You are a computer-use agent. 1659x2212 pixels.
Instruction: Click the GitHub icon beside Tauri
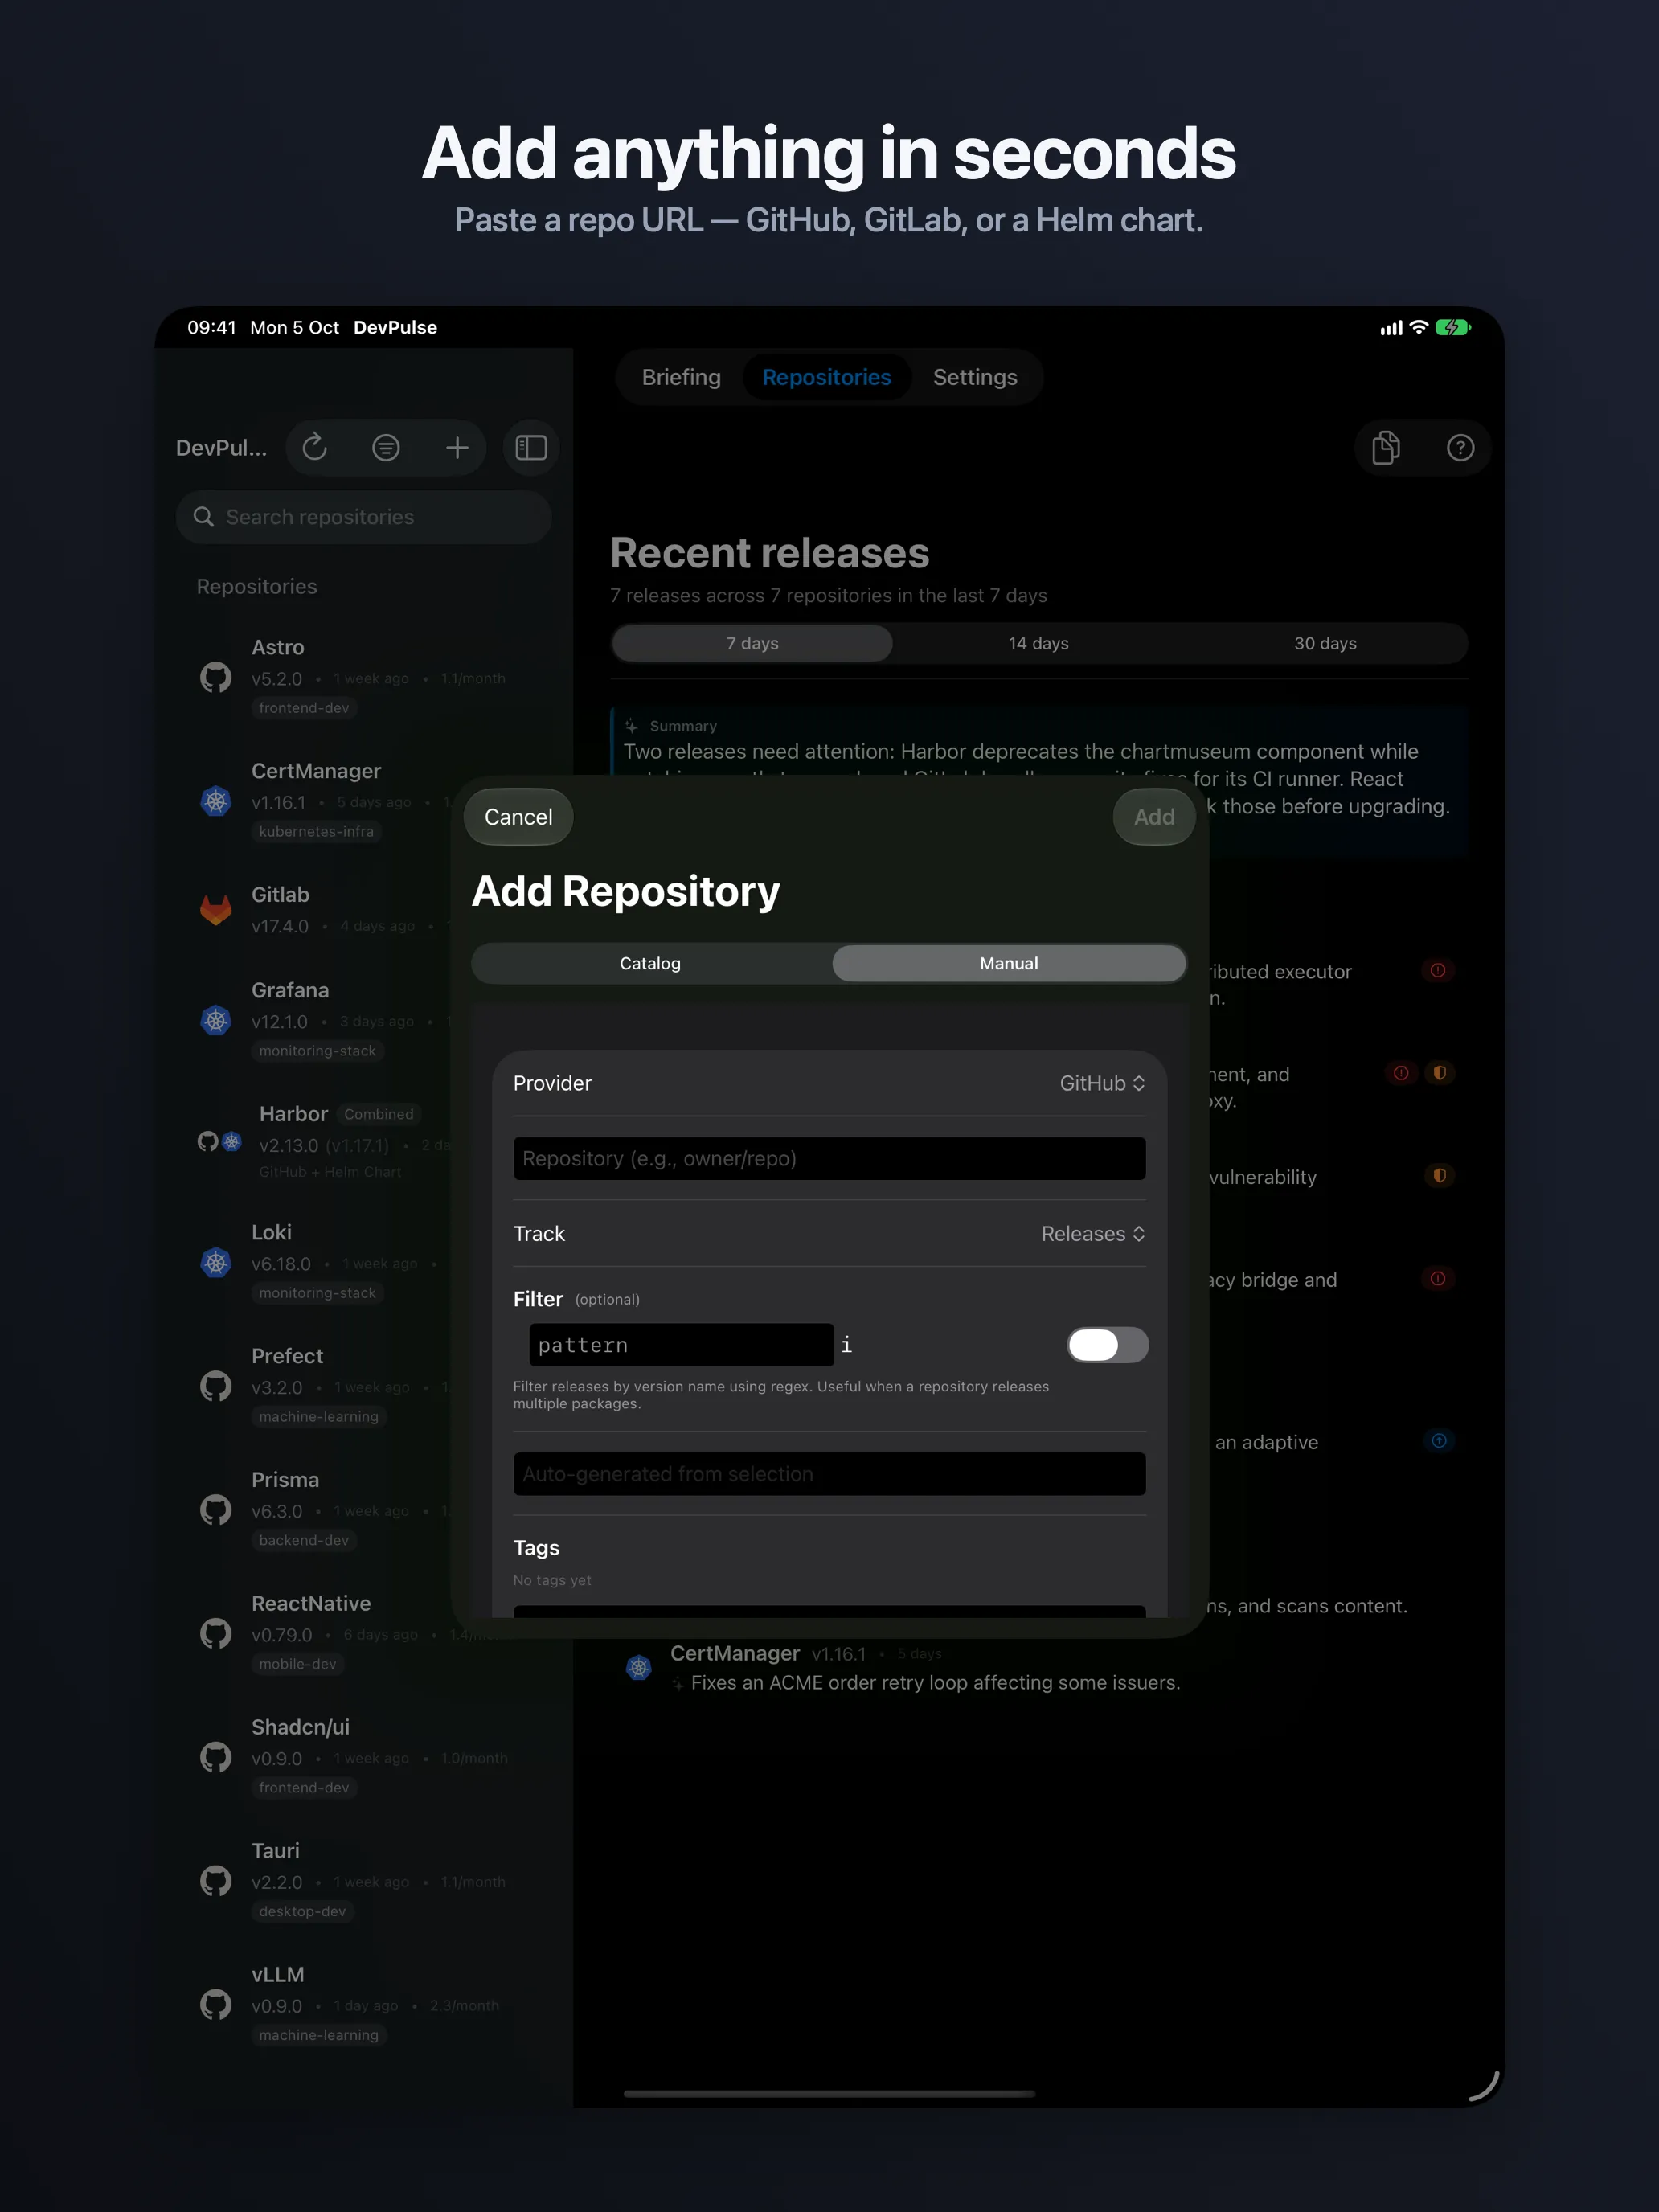(x=216, y=1880)
